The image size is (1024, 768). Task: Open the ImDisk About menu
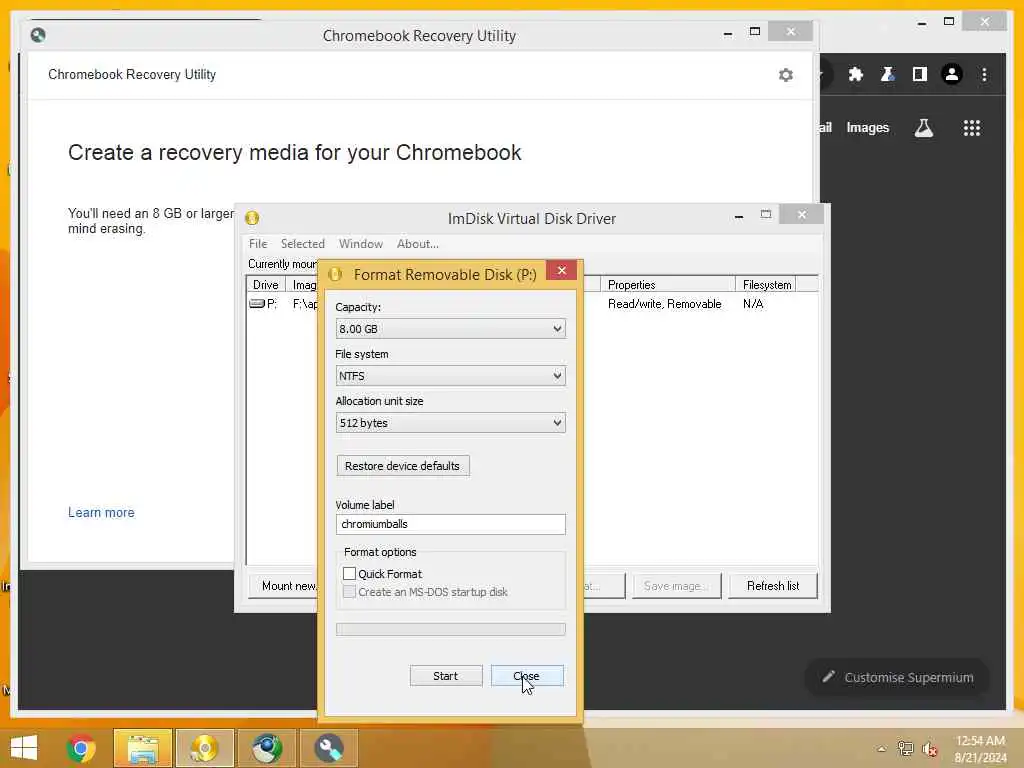(x=417, y=244)
